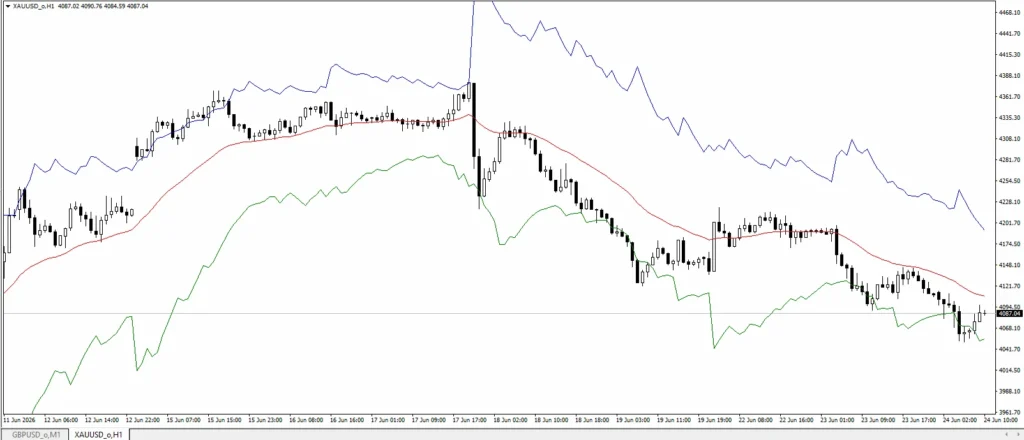The width and height of the screenshot is (1024, 440).
Task: Click the 22 Jun 16:00 time label
Action: [798, 420]
